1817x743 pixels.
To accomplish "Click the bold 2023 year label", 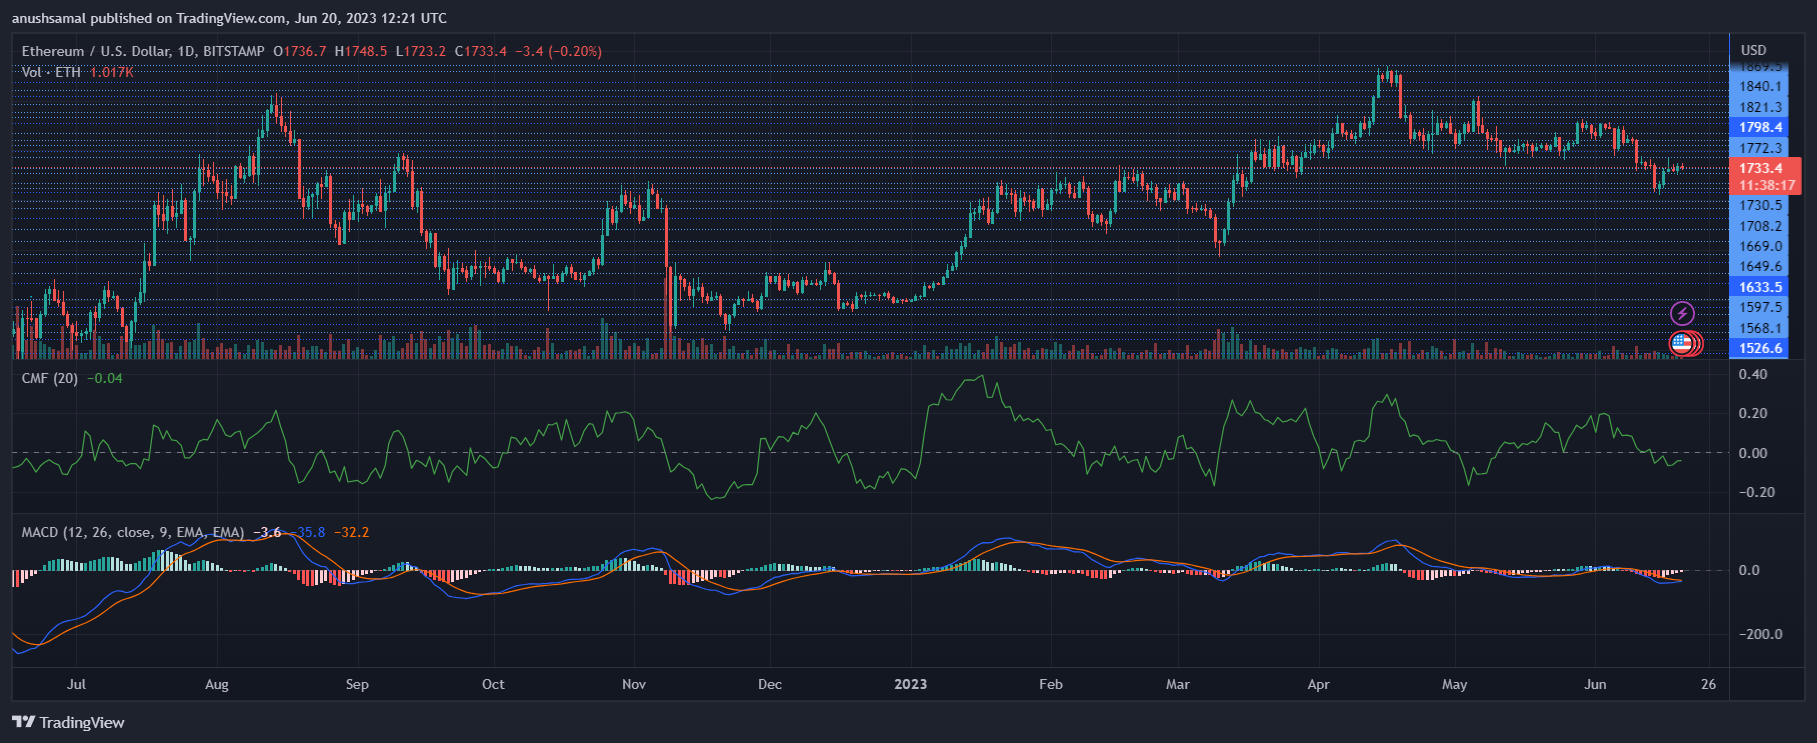I will coord(910,684).
